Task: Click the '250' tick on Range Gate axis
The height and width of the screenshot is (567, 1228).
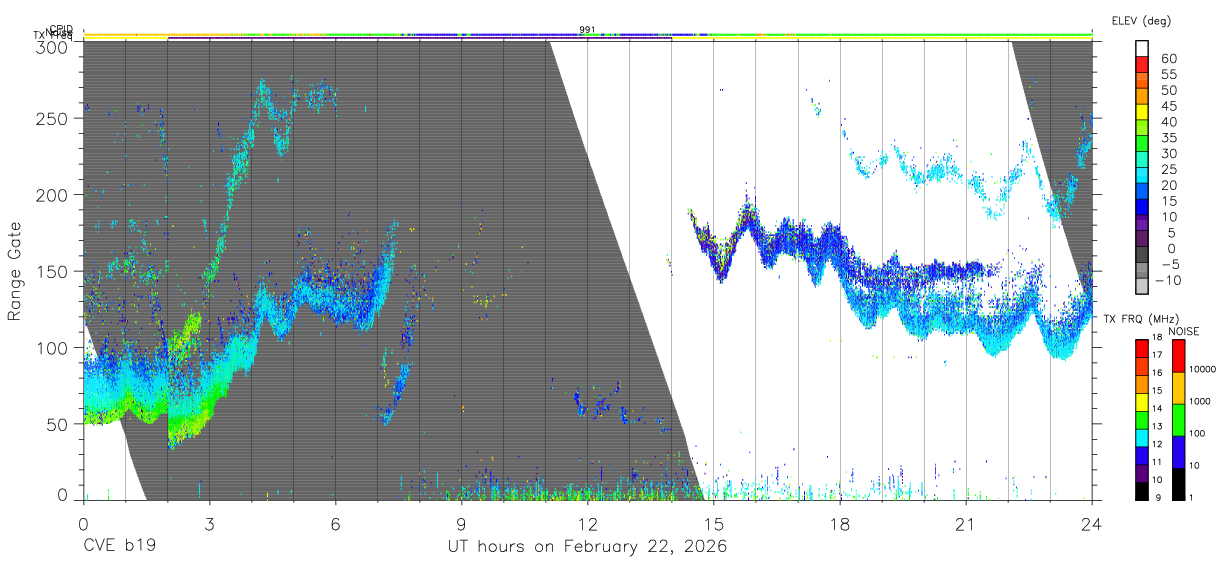Action: point(51,118)
